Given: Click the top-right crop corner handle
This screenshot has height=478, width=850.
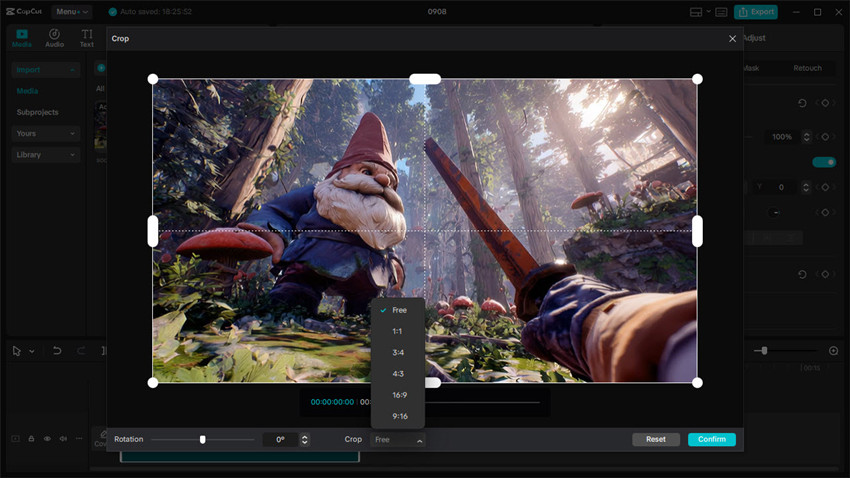Looking at the screenshot, I should pyautogui.click(x=697, y=79).
